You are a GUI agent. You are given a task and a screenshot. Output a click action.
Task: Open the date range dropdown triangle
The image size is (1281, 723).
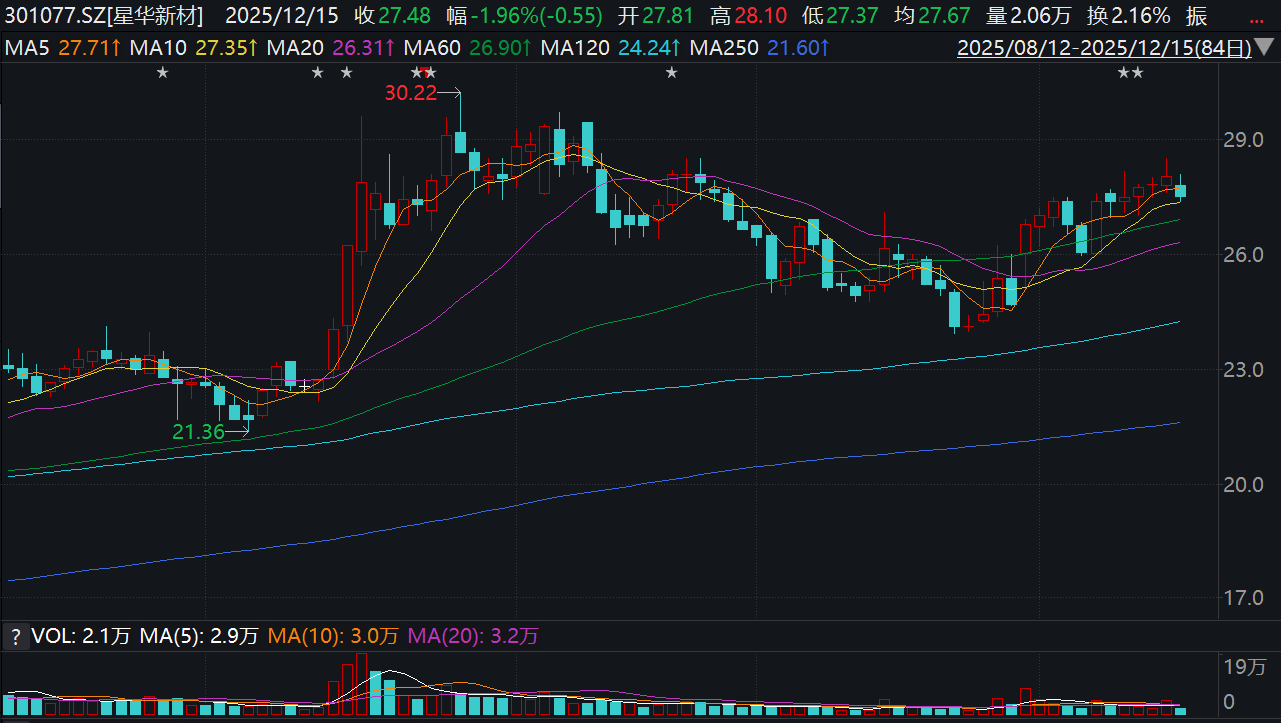tap(1265, 48)
